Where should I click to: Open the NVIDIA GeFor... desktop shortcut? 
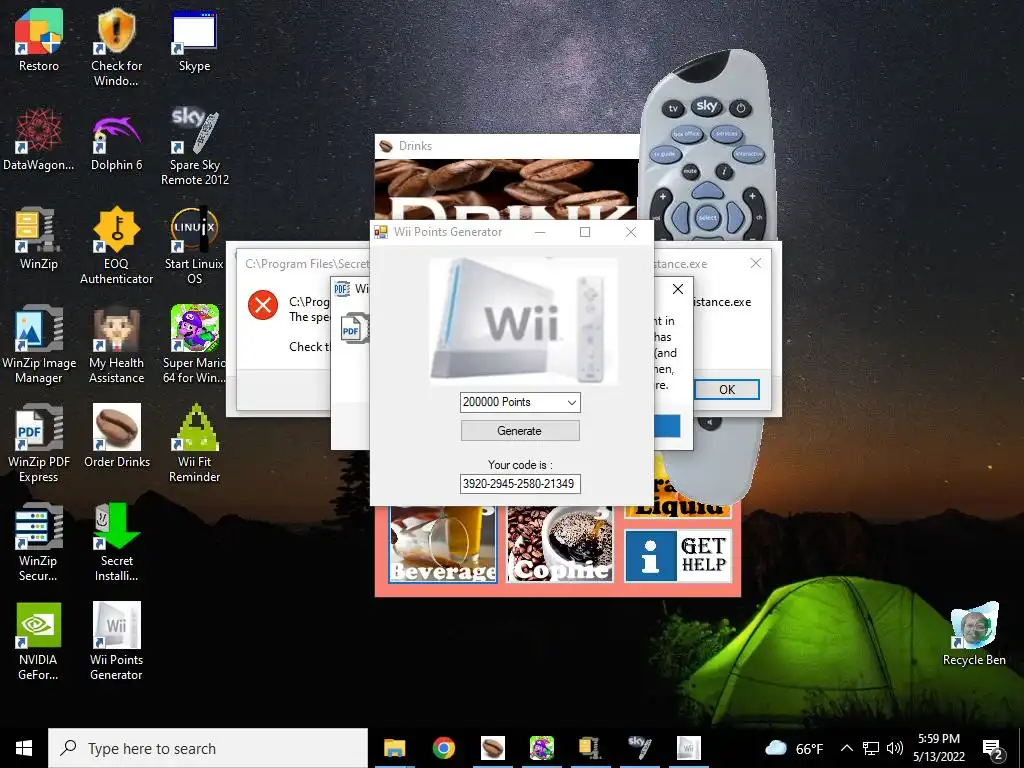tap(39, 643)
